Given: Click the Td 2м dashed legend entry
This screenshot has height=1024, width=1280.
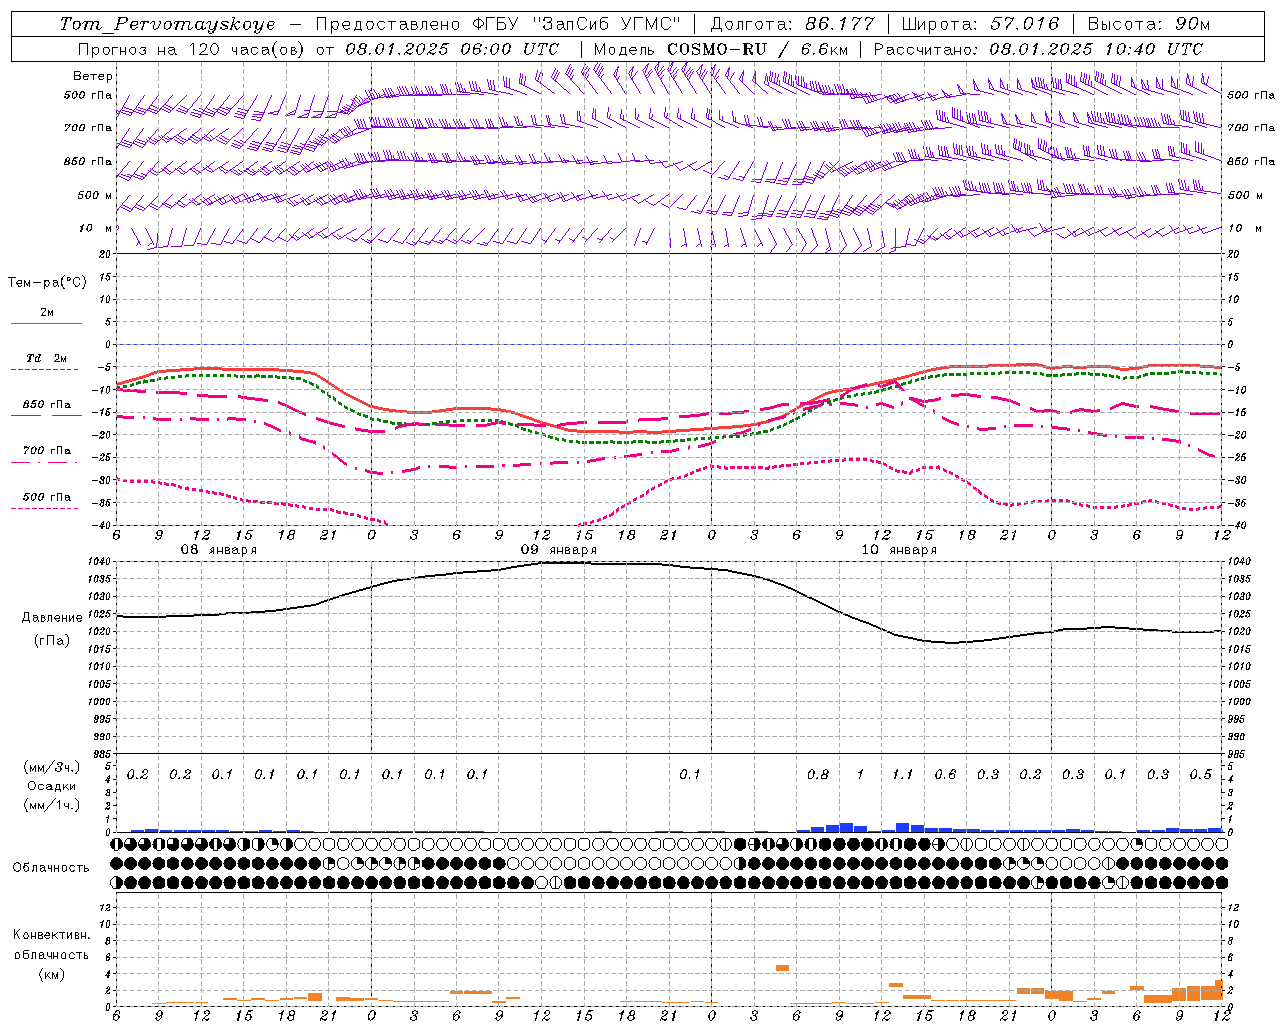Looking at the screenshot, I should point(47,362).
